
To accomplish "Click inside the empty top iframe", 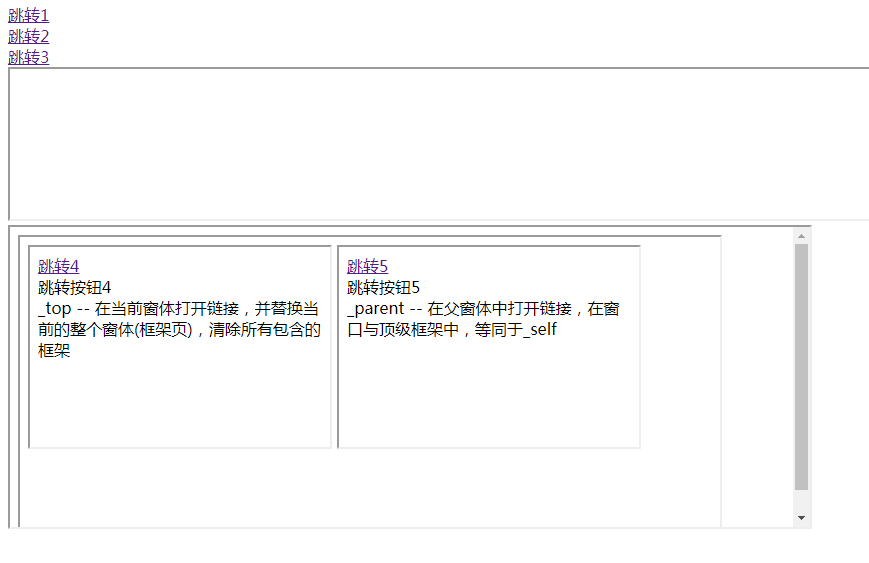I will (x=438, y=144).
